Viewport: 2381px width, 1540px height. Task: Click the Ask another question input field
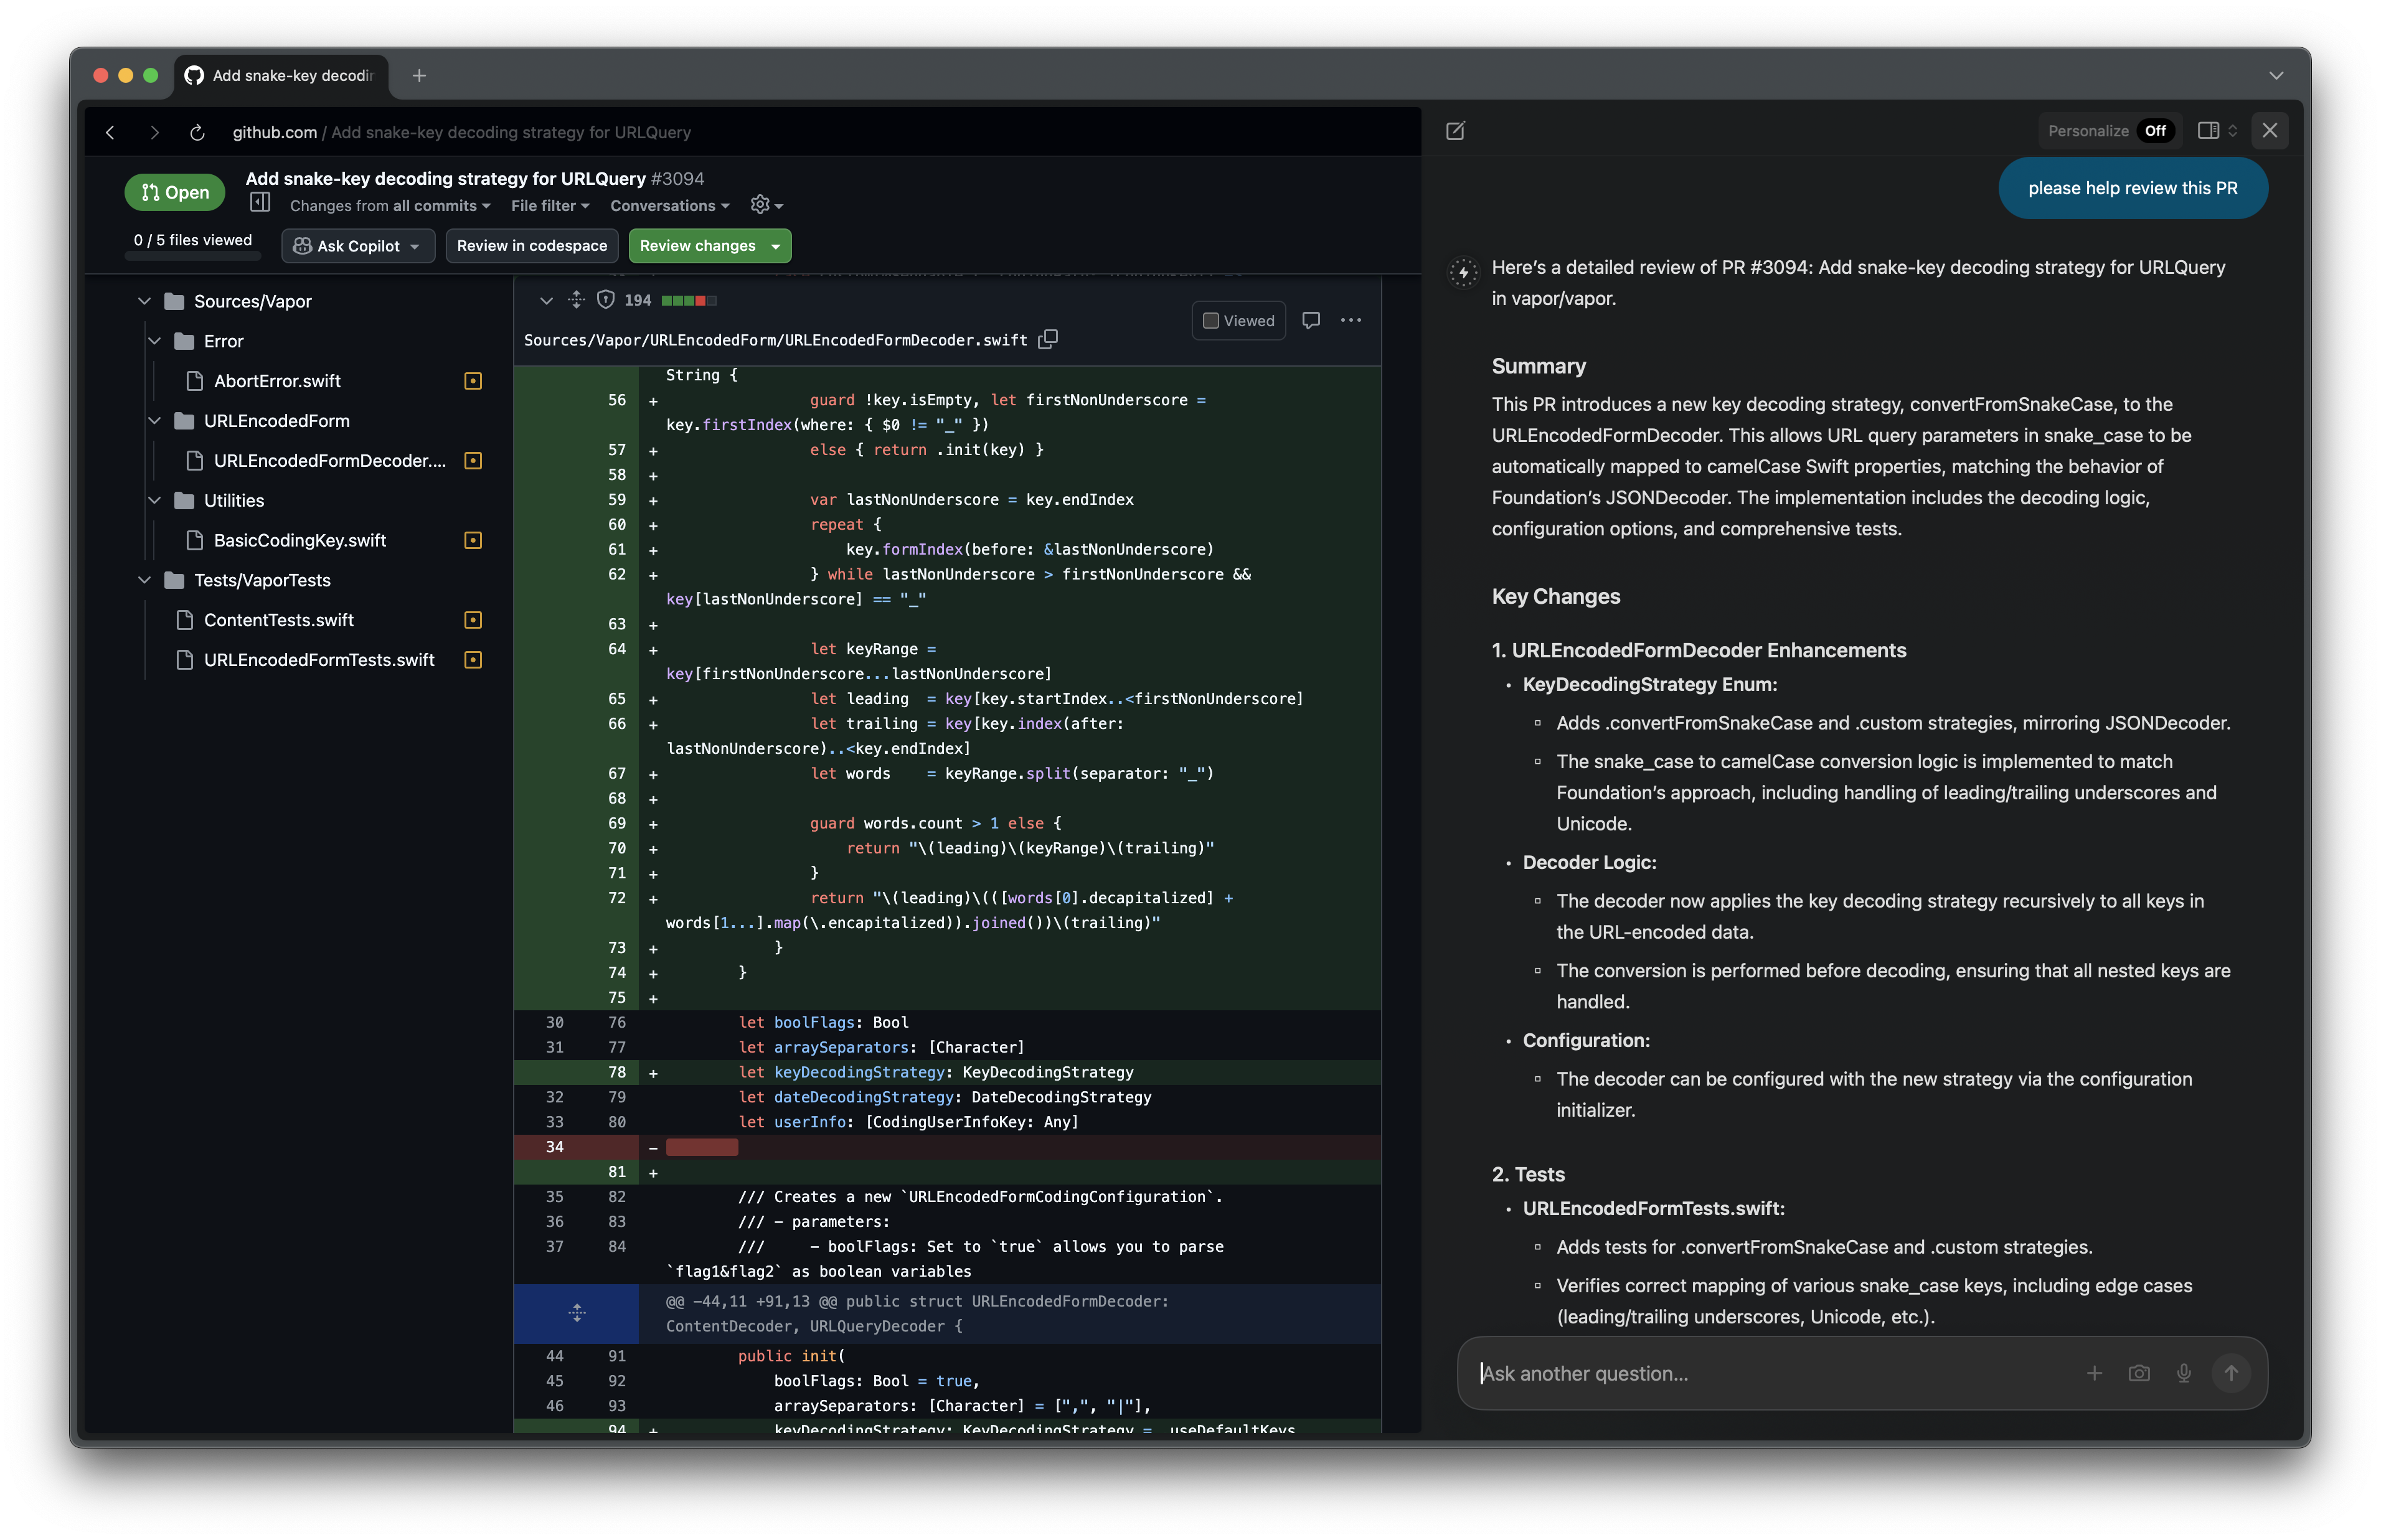click(x=1770, y=1373)
